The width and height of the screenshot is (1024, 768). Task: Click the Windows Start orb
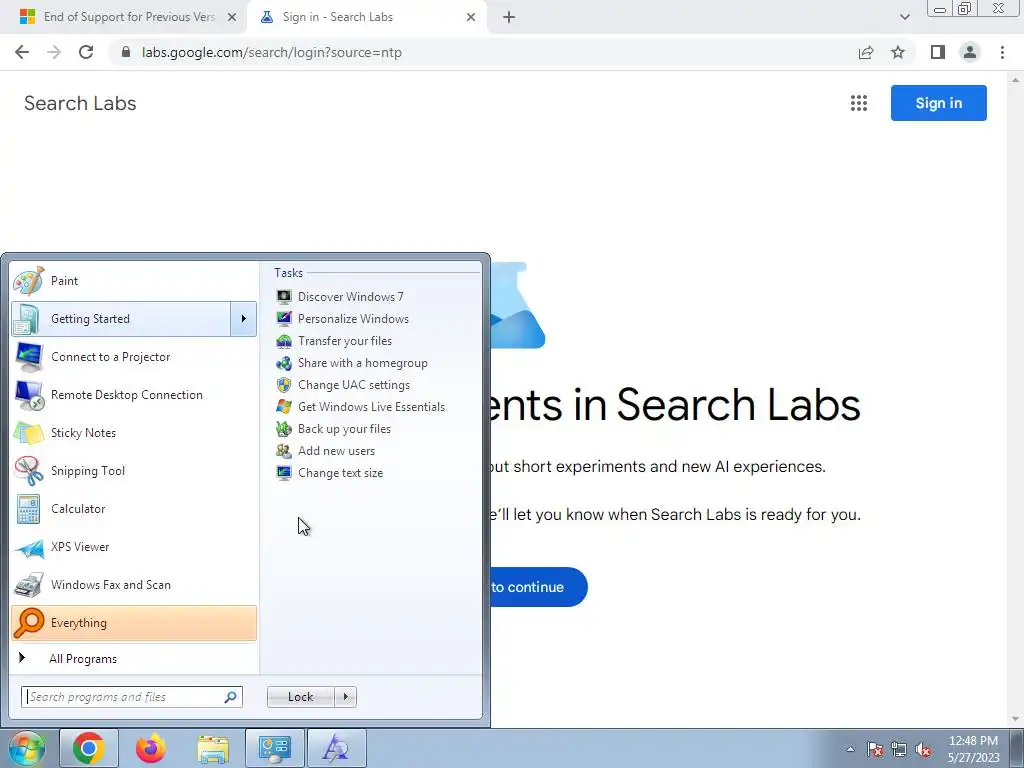27,748
